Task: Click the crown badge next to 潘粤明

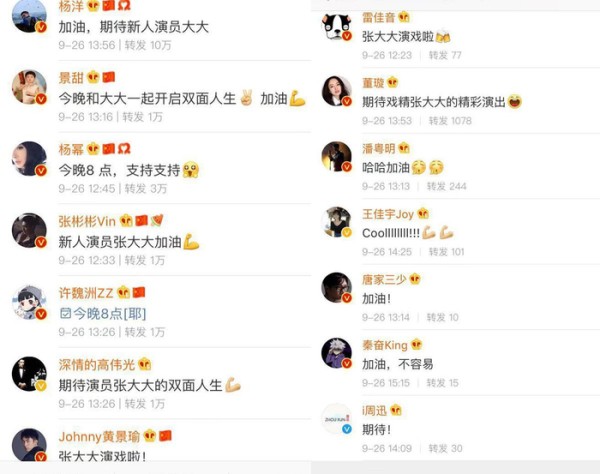Action: pos(404,148)
